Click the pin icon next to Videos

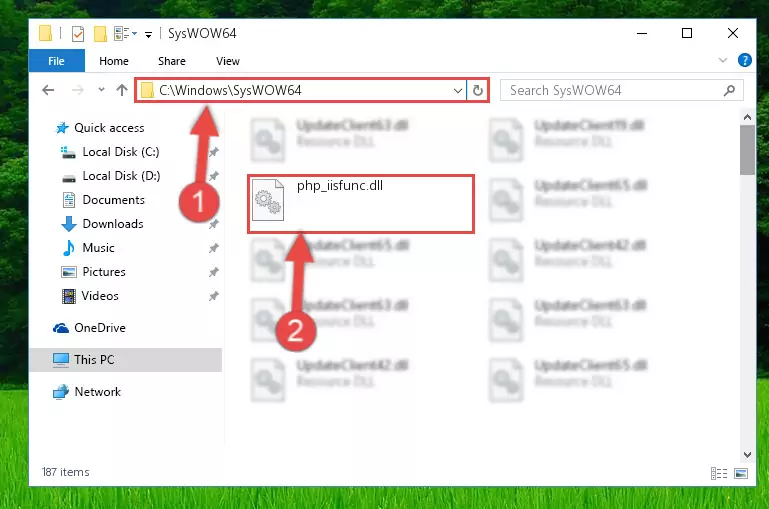click(213, 296)
